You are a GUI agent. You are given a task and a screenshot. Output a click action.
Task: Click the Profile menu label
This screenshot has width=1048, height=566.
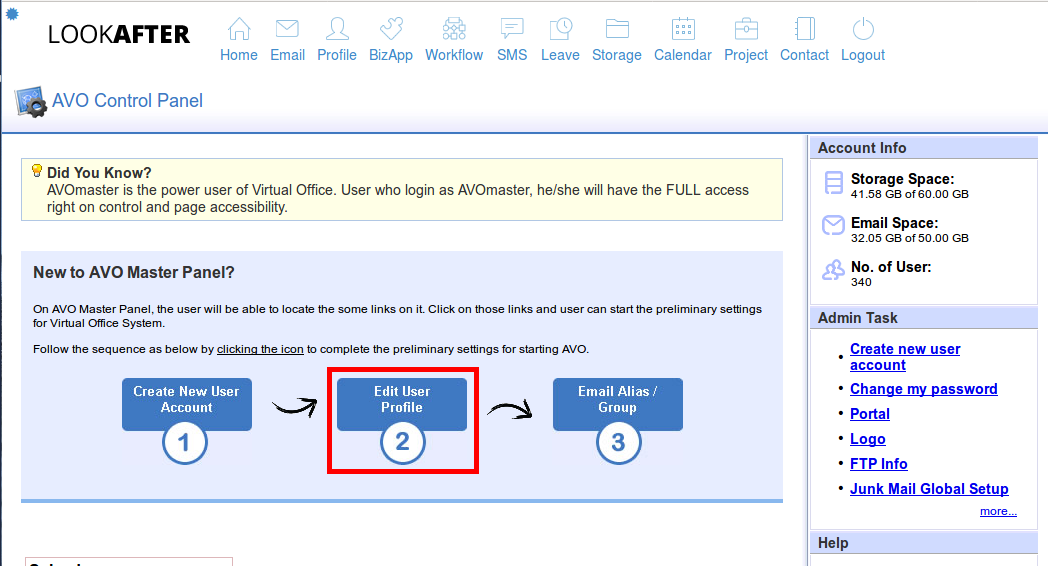337,55
